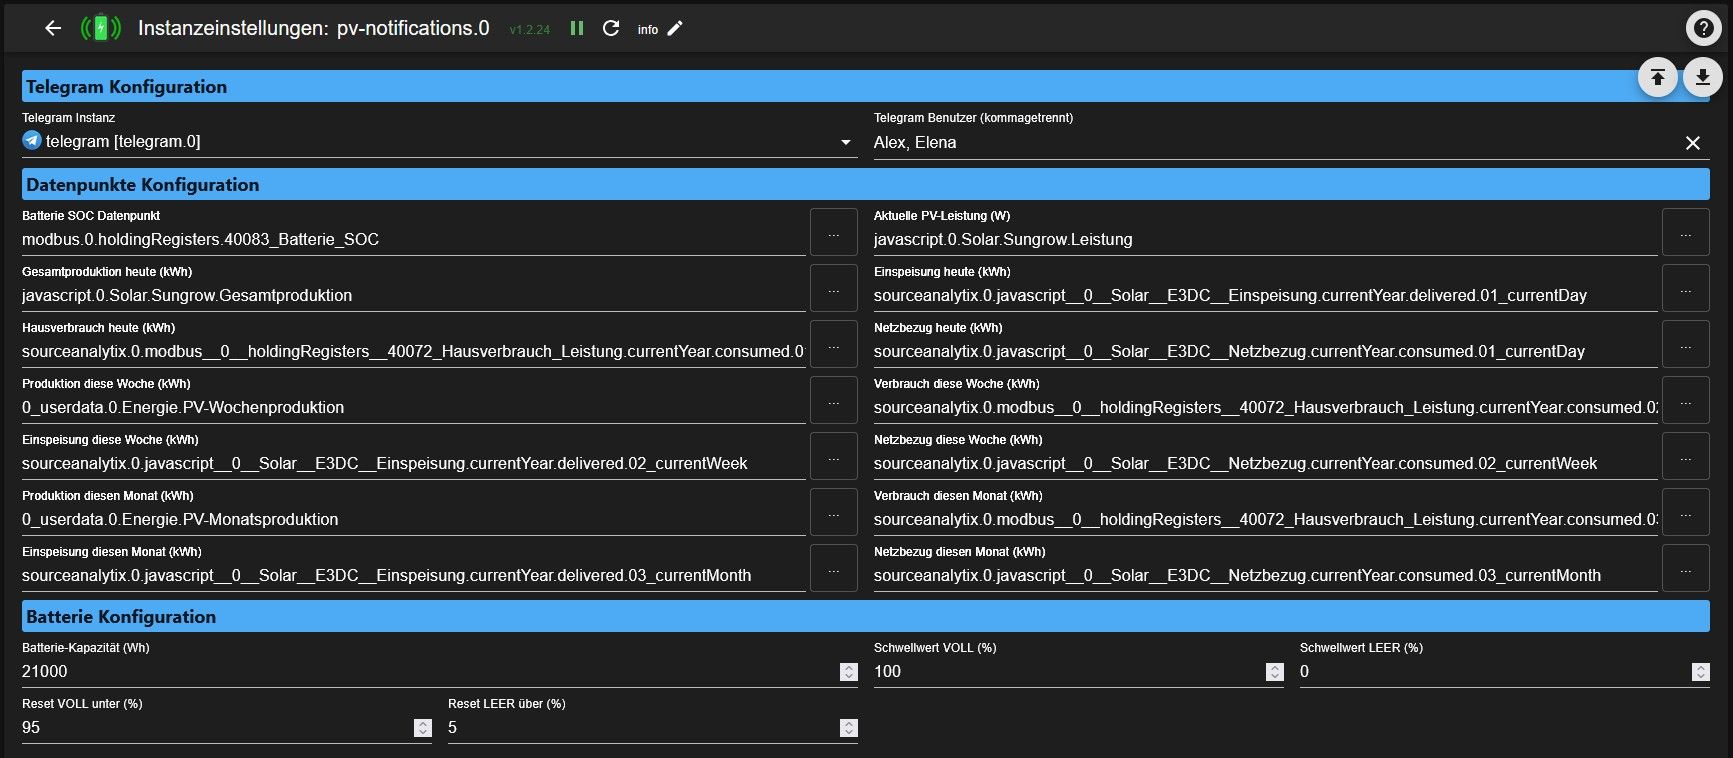Browse datapoint for Batterie SOC
This screenshot has width=1733, height=758.
833,233
